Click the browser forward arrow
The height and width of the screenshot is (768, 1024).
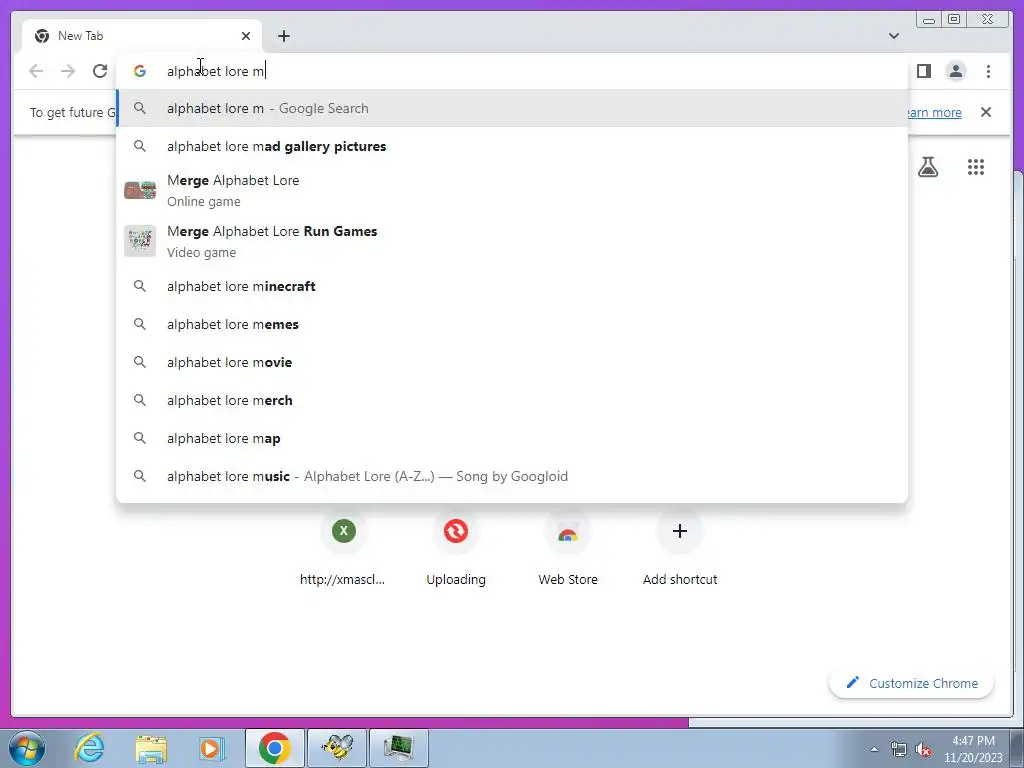[68, 71]
